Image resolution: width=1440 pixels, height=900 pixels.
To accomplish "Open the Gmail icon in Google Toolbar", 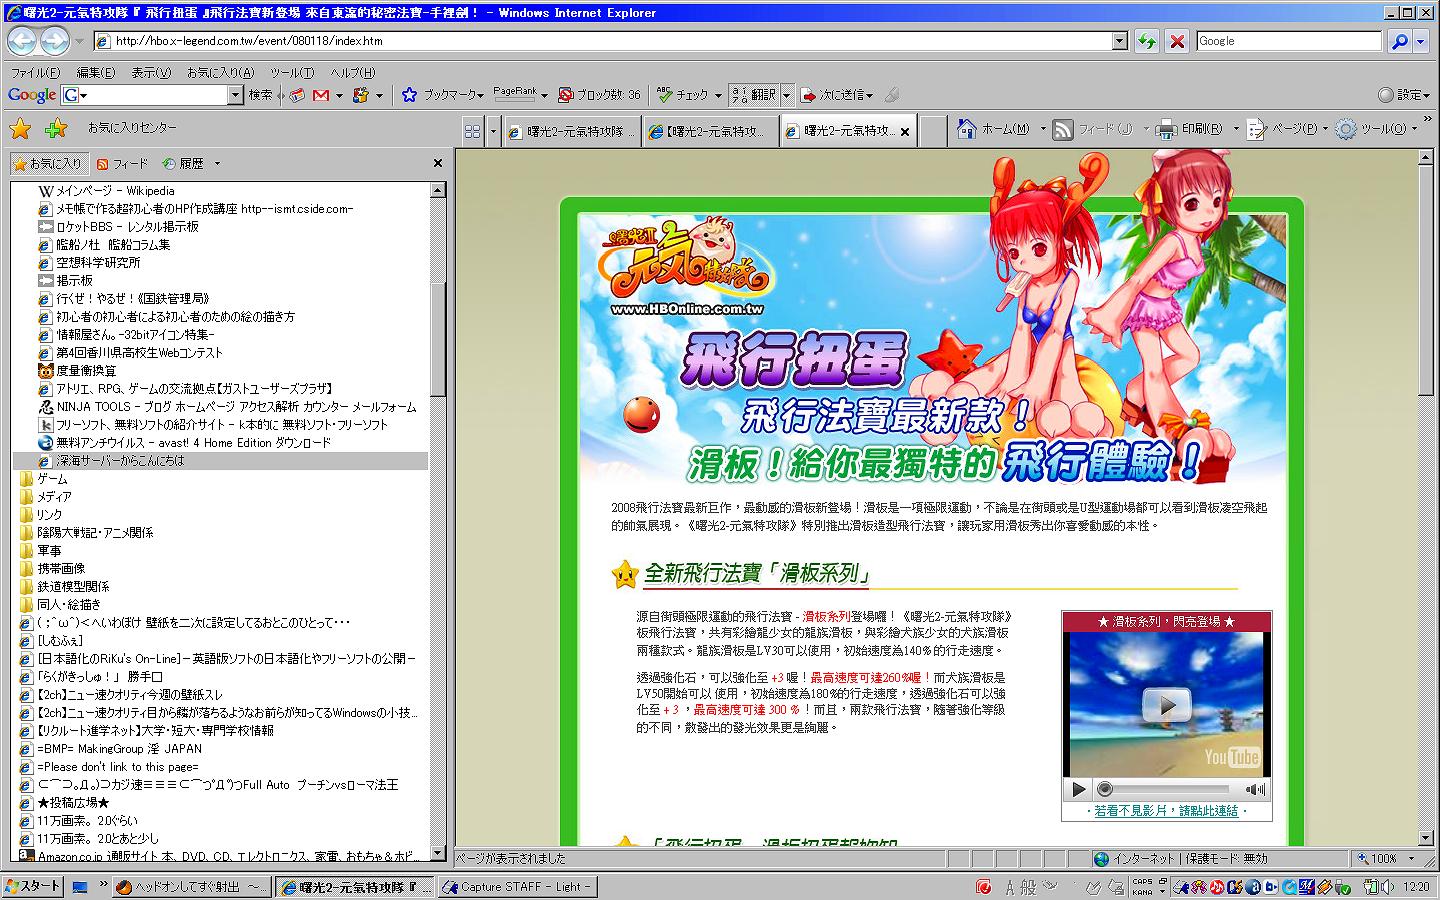I will pos(321,95).
